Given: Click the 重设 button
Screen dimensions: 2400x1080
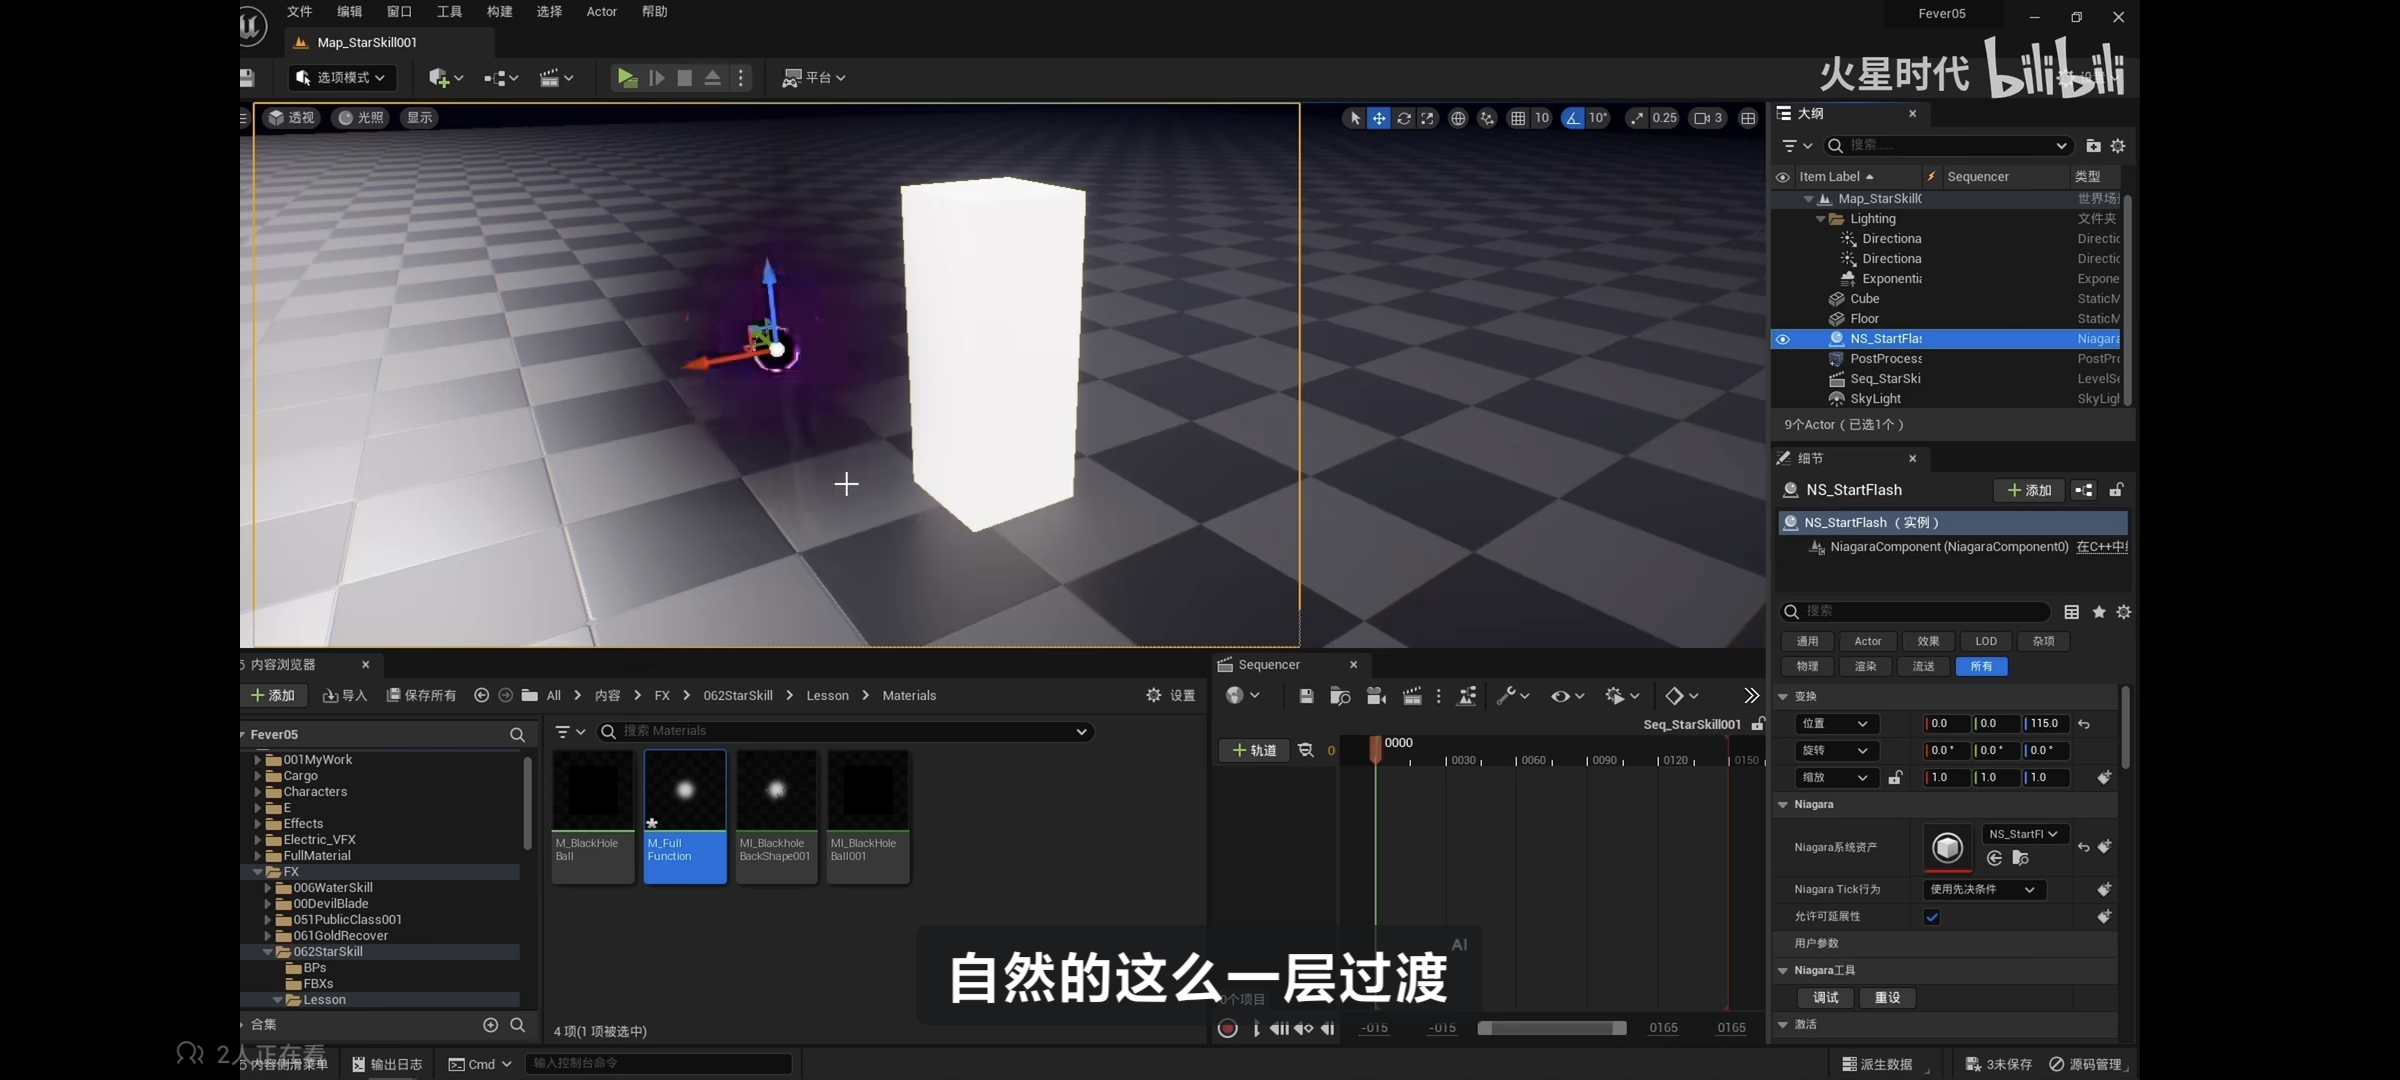Looking at the screenshot, I should [x=1887, y=998].
